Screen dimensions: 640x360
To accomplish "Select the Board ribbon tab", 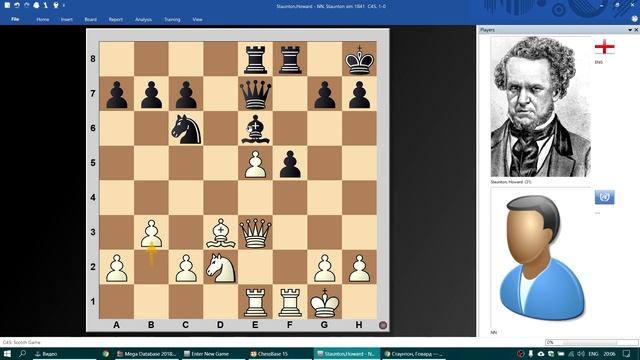I will point(91,19).
